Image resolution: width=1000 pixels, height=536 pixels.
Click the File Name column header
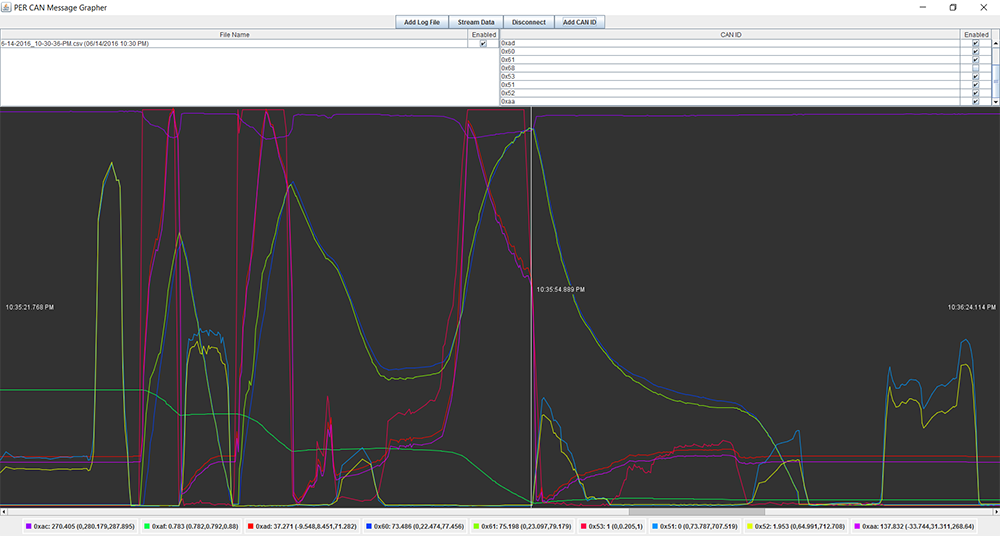point(234,34)
